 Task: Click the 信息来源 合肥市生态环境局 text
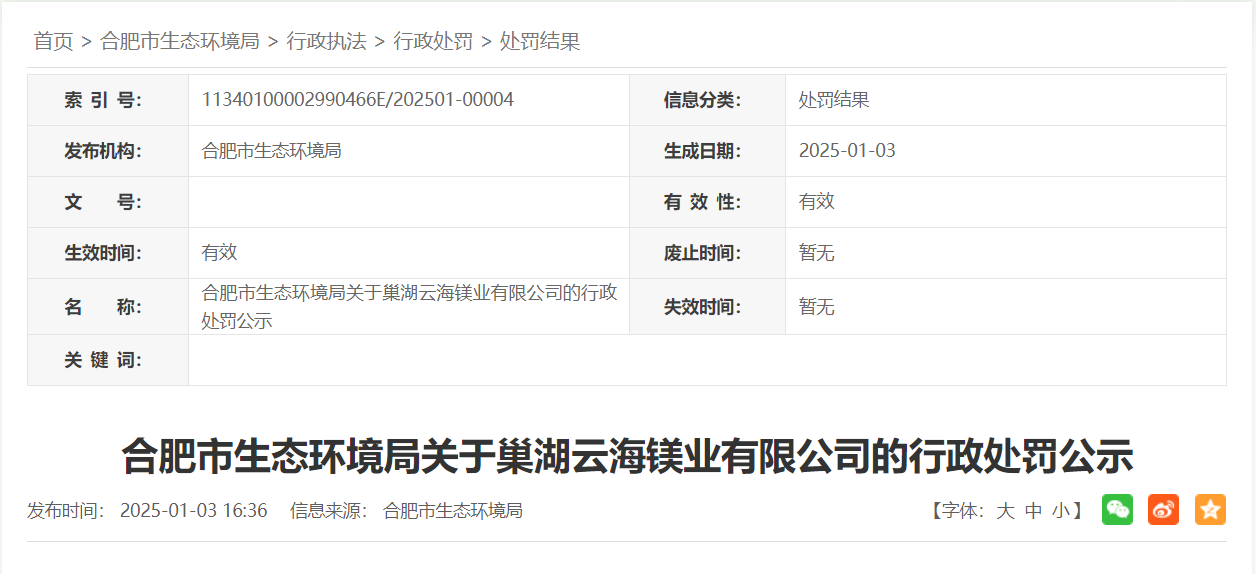(406, 510)
